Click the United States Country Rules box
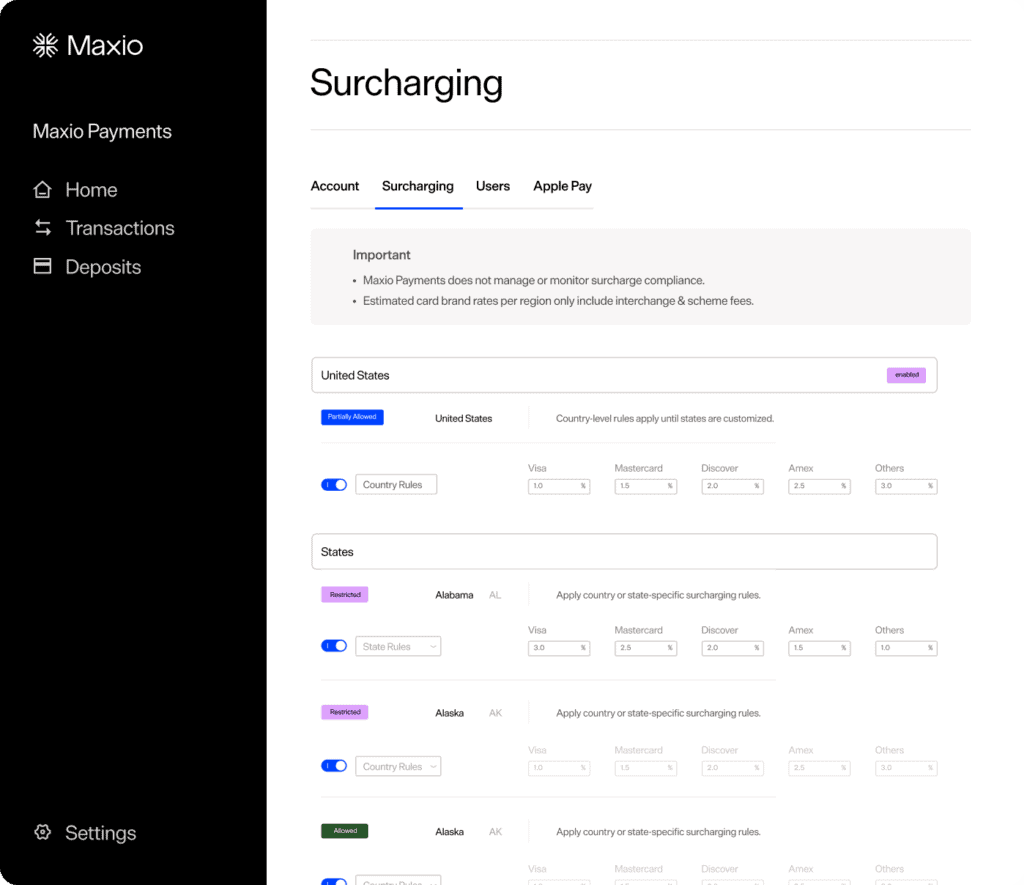The image size is (1024, 885). (x=396, y=485)
